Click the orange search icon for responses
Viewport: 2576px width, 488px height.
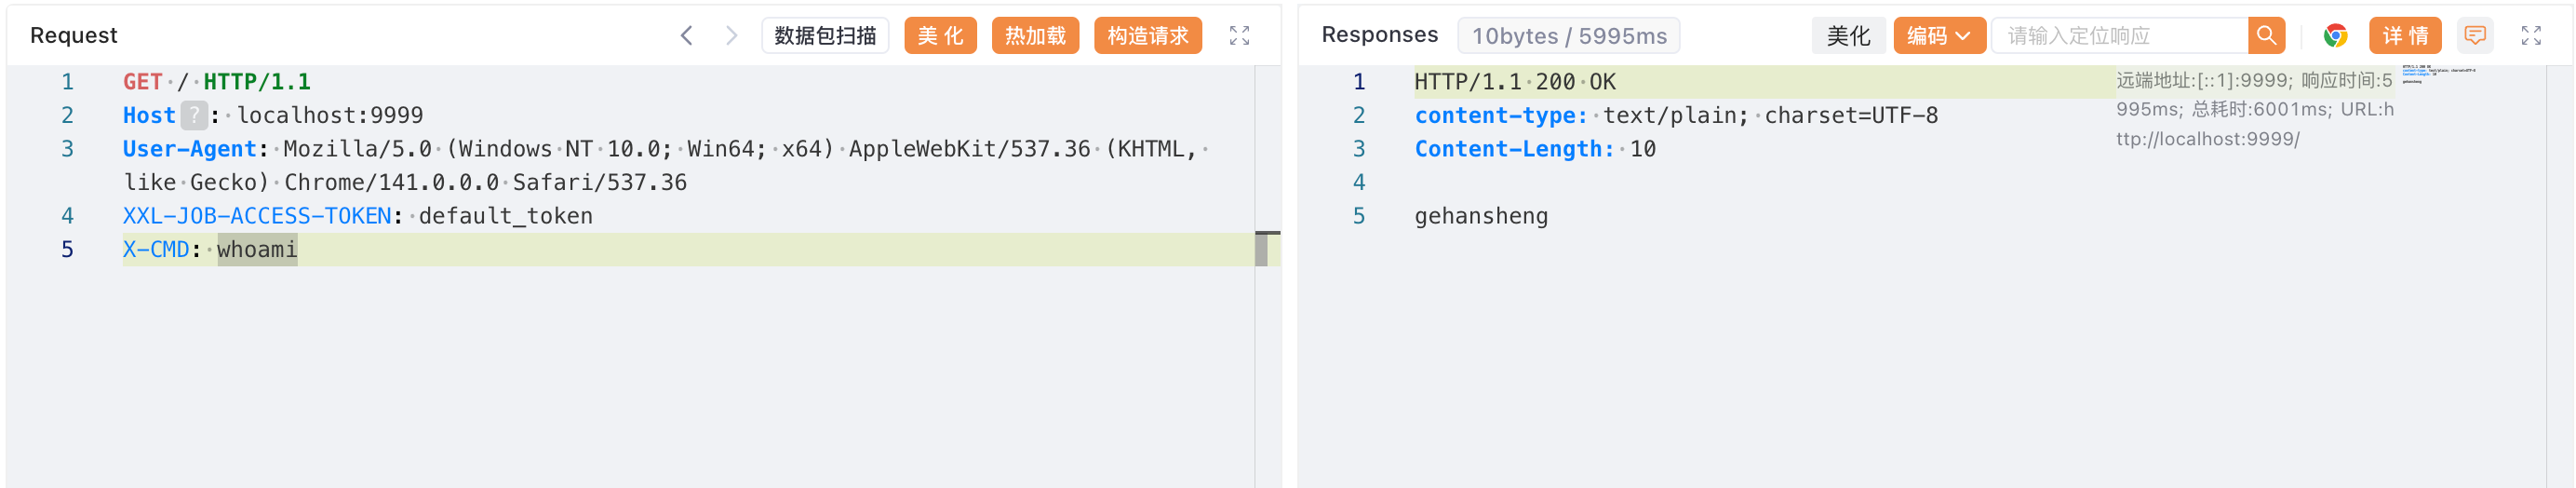coord(2266,36)
